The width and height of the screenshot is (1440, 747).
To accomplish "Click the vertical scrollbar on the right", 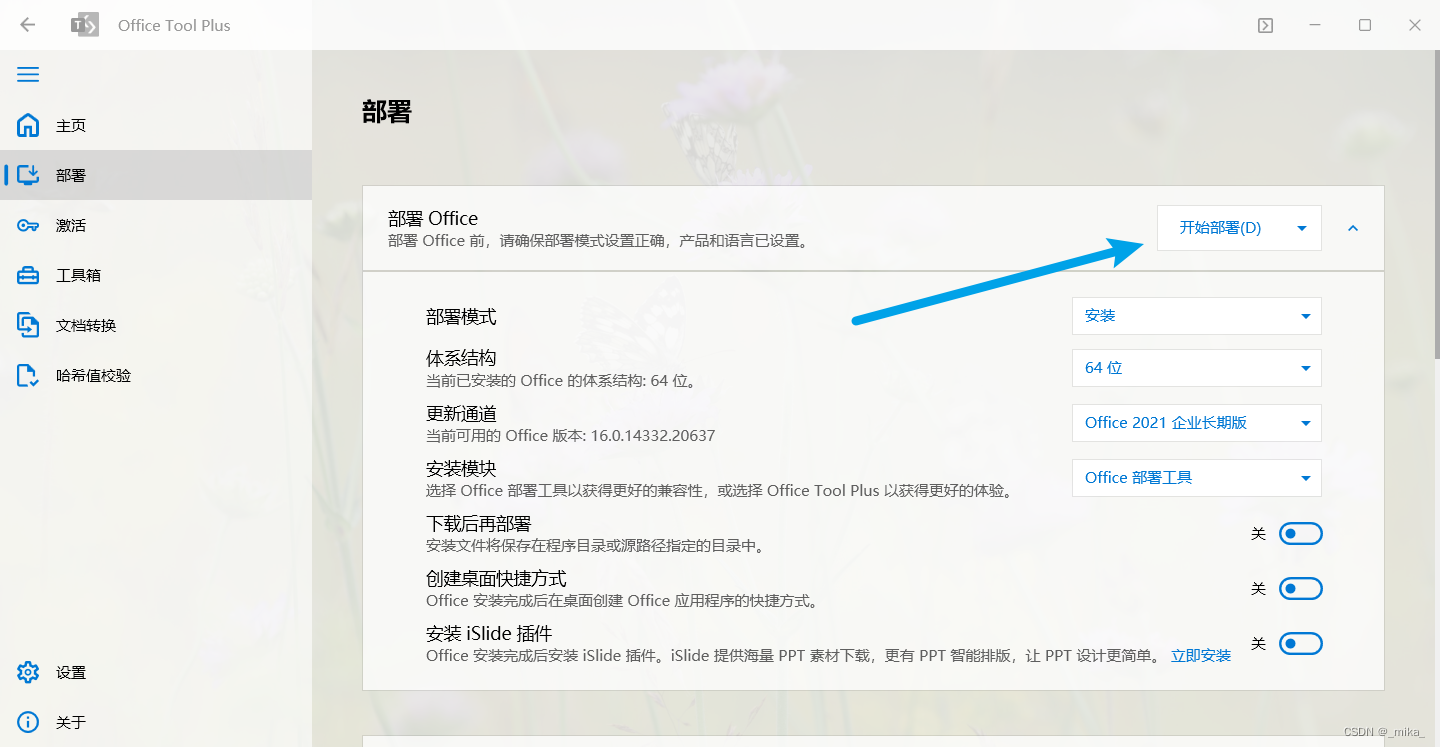I will 1435,205.
